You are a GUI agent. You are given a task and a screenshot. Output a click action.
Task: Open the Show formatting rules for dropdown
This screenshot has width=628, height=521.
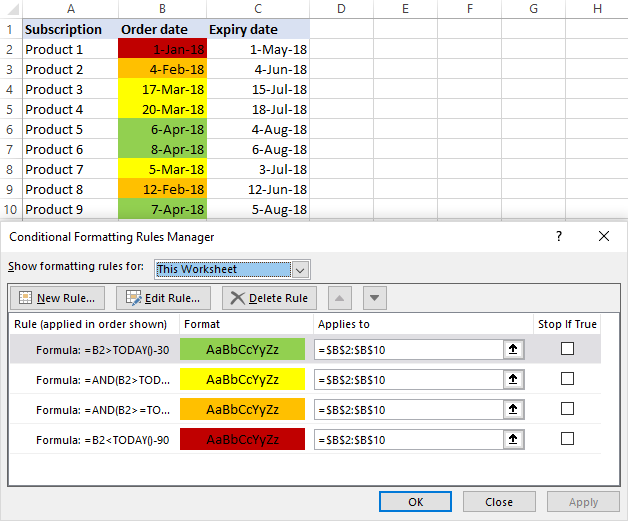pyautogui.click(x=300, y=269)
